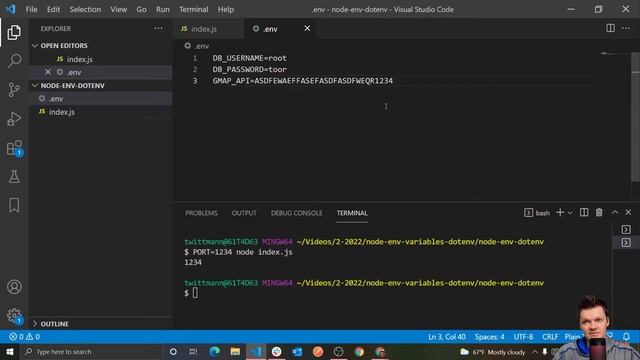This screenshot has height=360, width=640.
Task: Create a new terminal with plus icon
Action: (560, 212)
